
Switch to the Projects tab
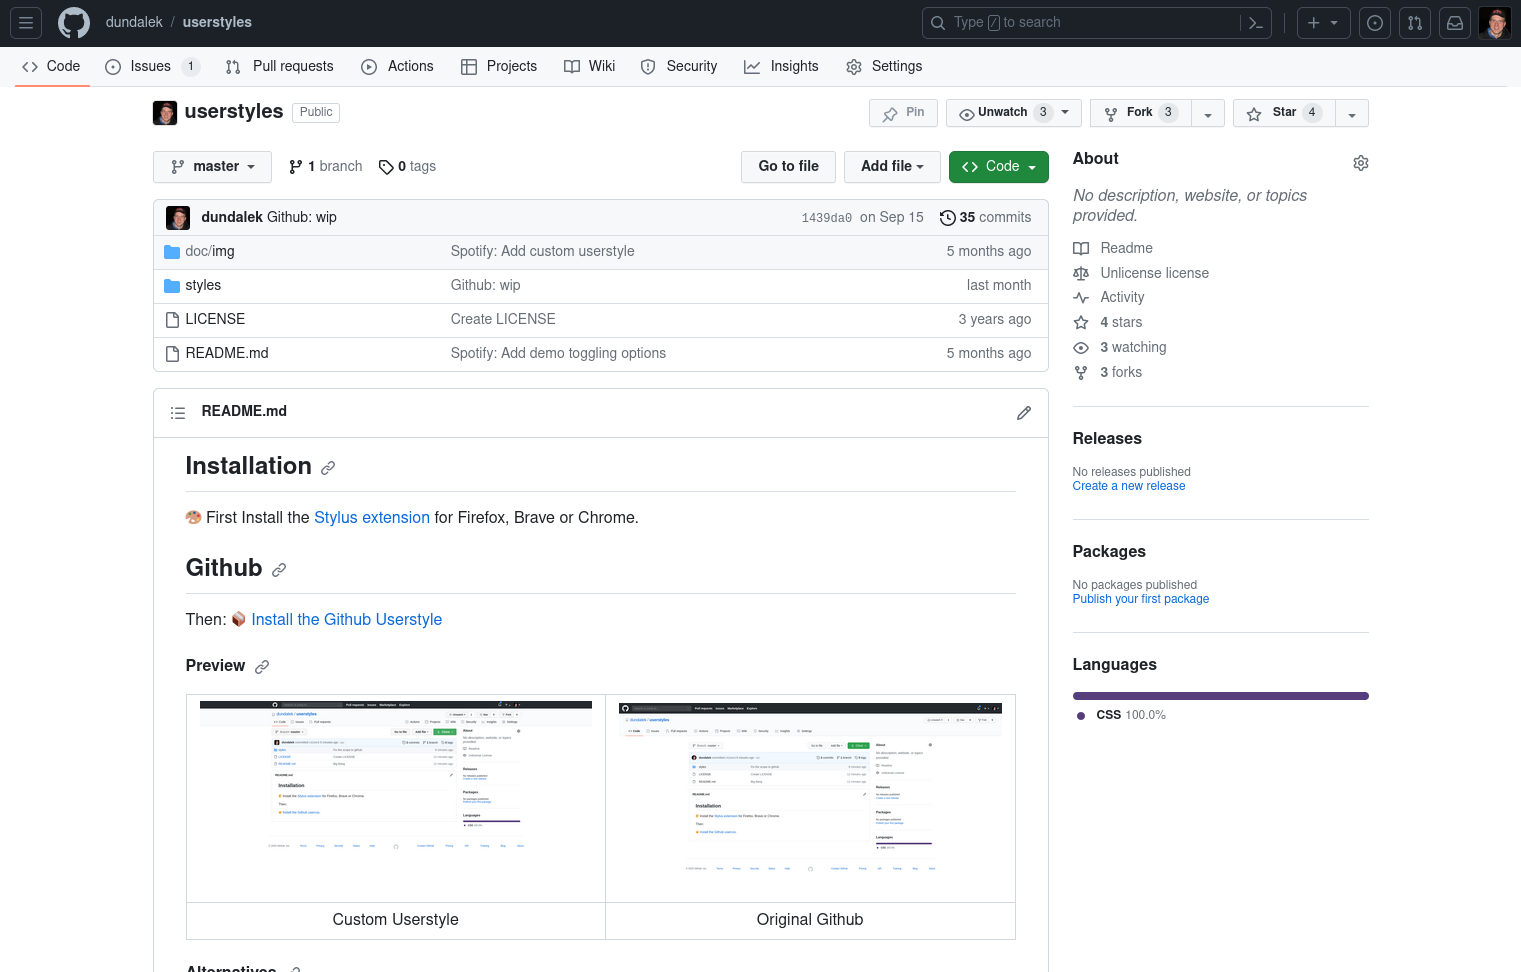coord(499,66)
